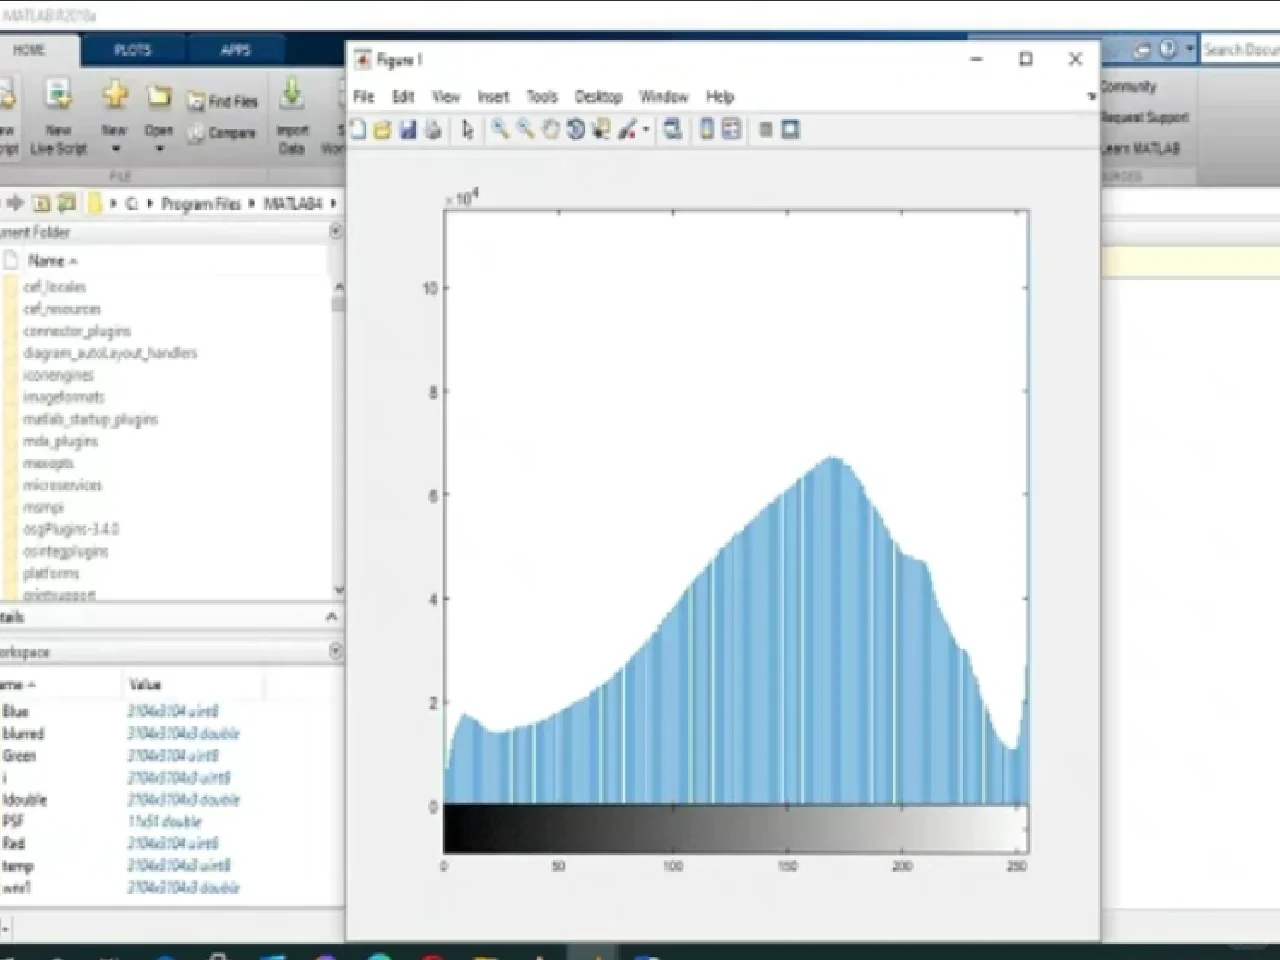Click the Program Files segment in address bar

click(201, 204)
